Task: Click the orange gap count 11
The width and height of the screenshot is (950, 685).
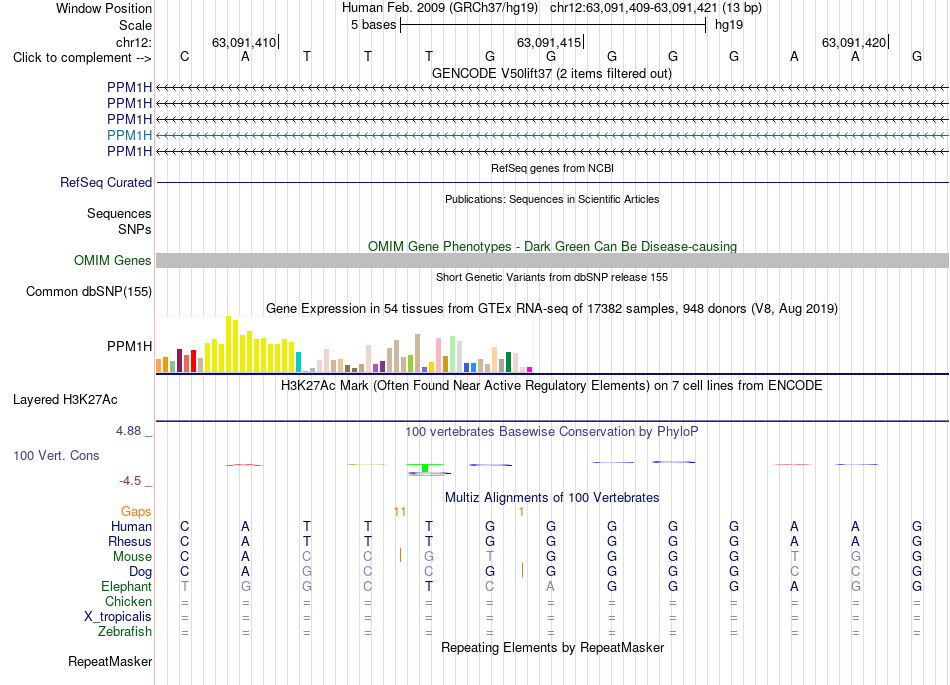Action: click(399, 512)
